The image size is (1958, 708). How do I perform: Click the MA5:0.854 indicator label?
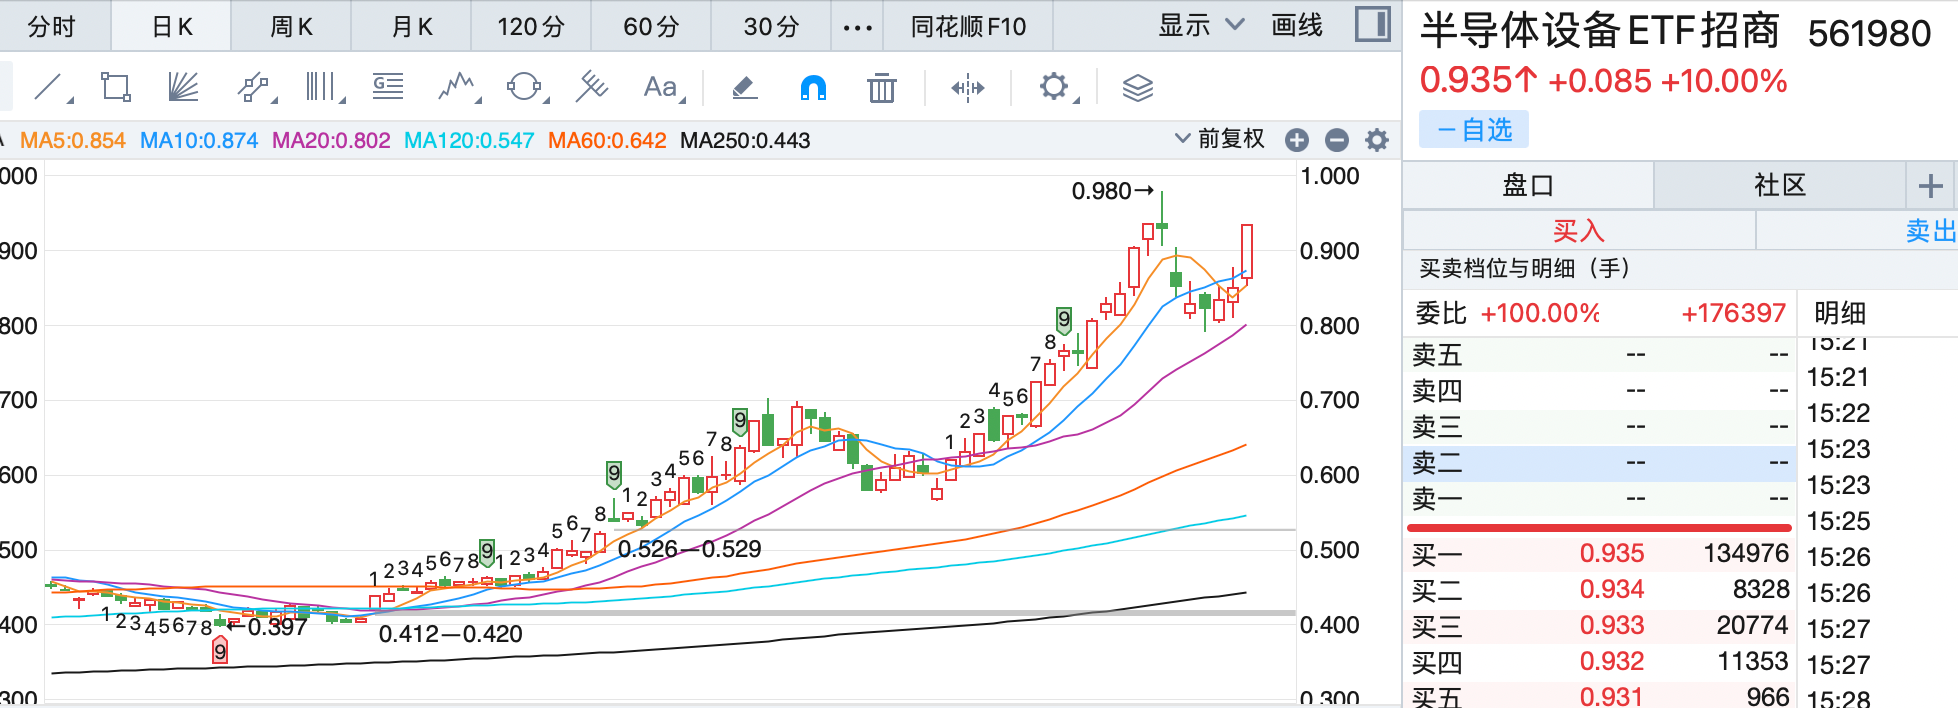(x=73, y=141)
